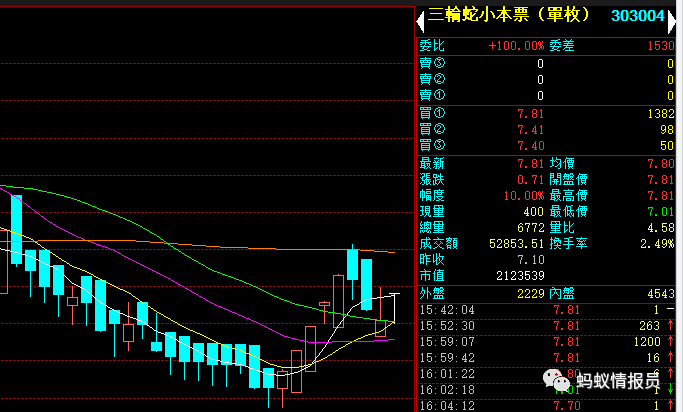
Task: Select the 賣② ask row
Action: pos(546,80)
